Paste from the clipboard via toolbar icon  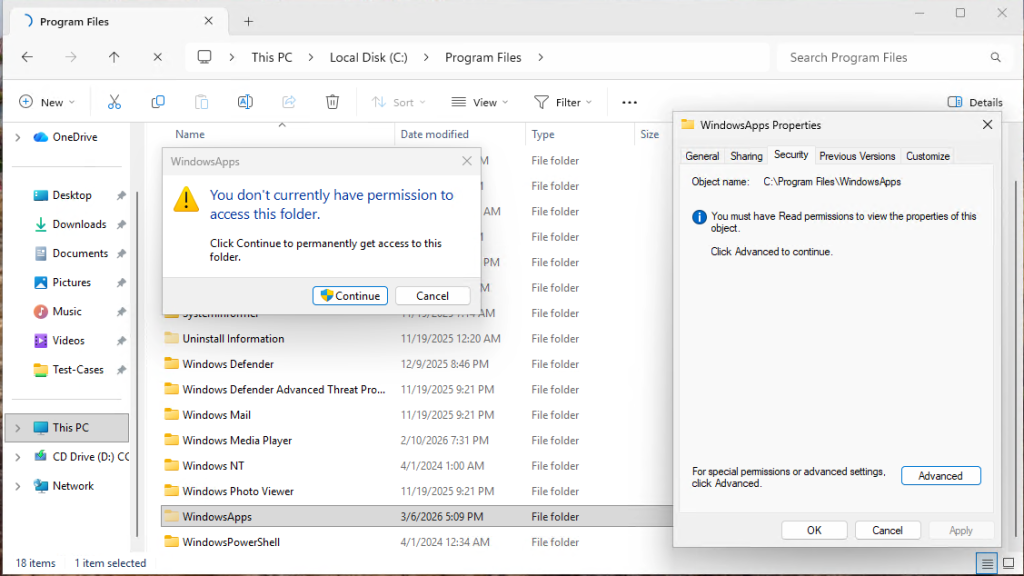pyautogui.click(x=200, y=101)
